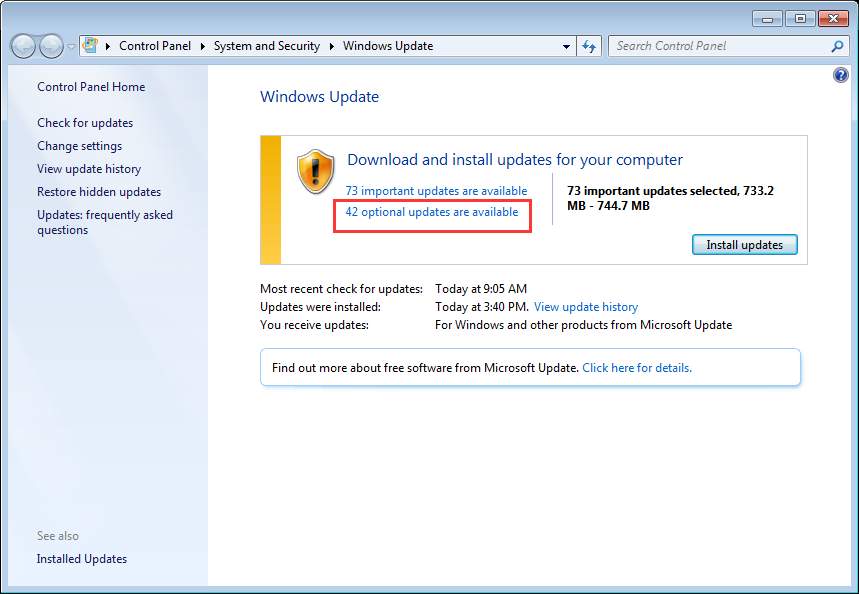Screen dimensions: 859x594
Task: Go to the Control Panel breadcrumb item
Action: pos(154,46)
